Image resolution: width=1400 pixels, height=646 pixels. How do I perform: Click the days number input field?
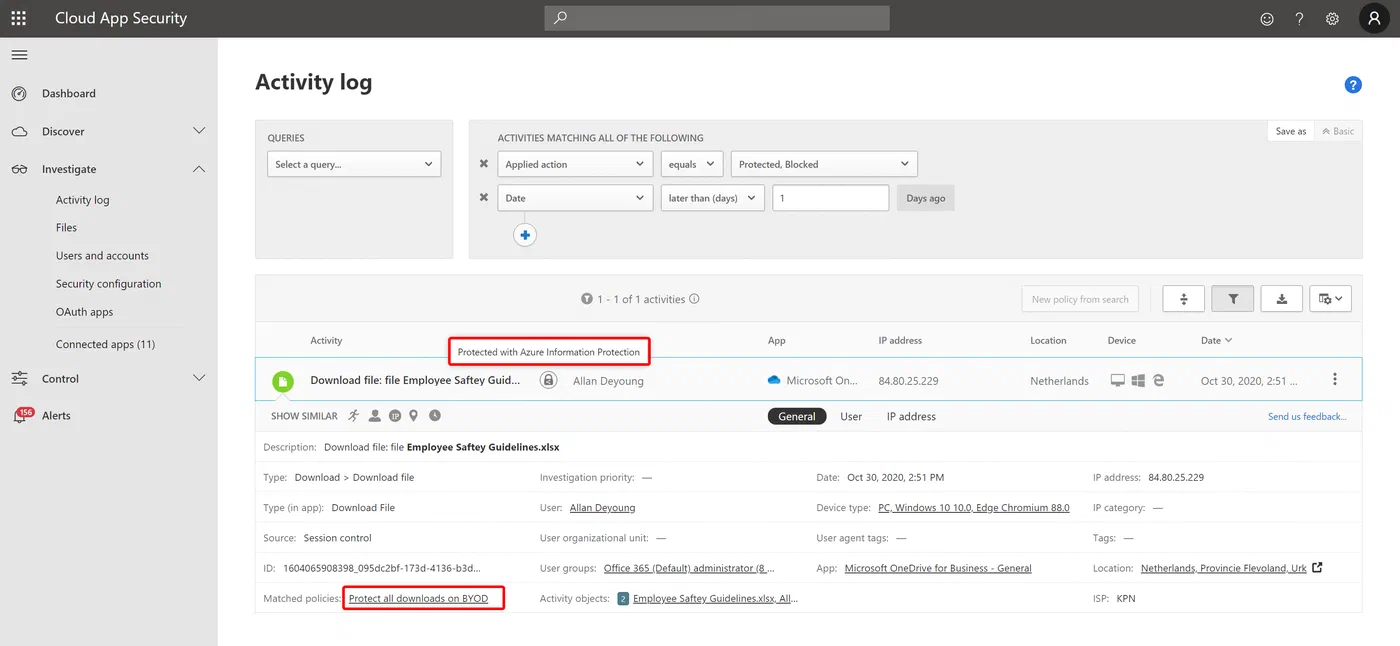830,198
